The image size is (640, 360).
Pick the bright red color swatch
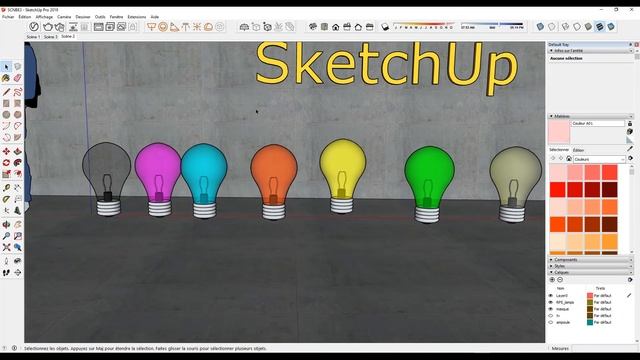[558, 190]
